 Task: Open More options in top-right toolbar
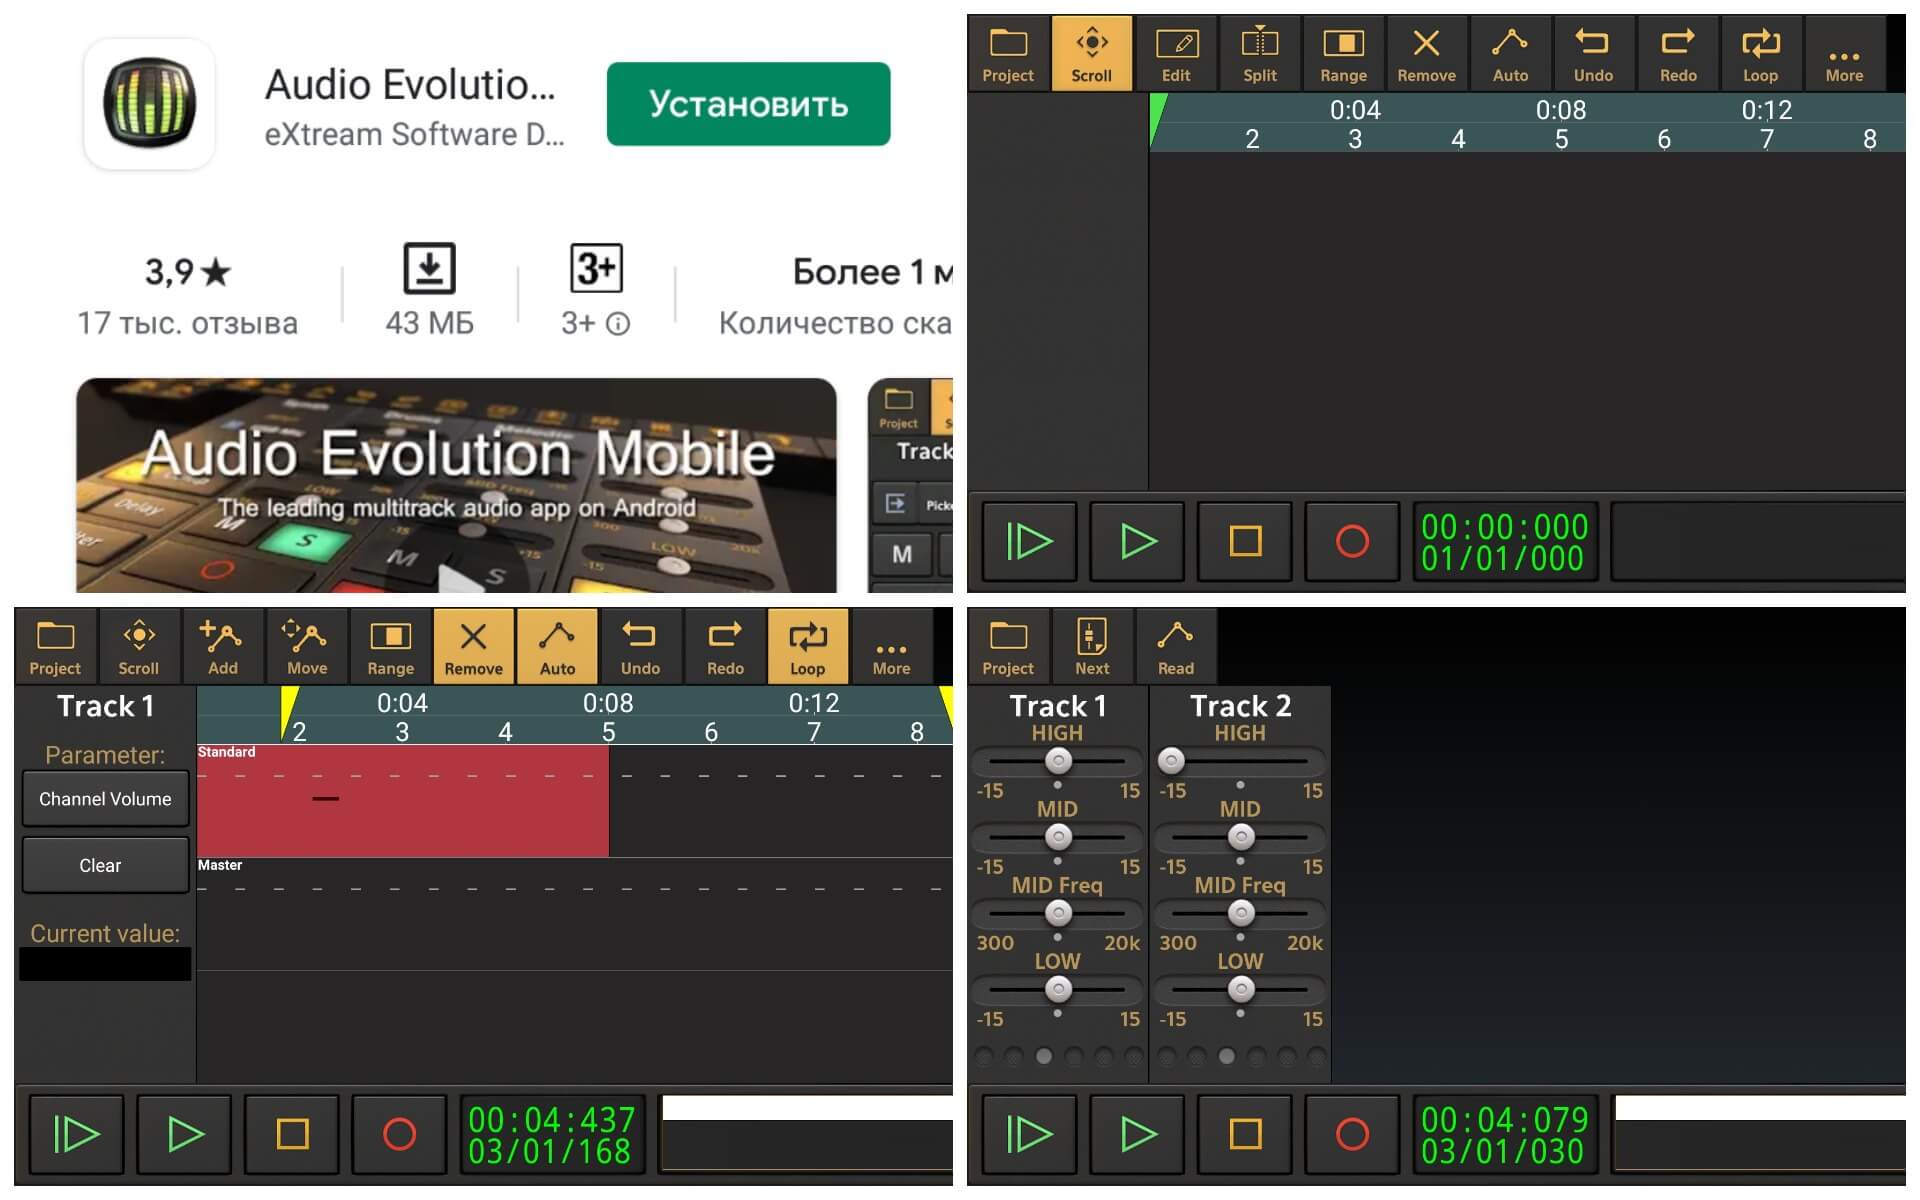1844,54
